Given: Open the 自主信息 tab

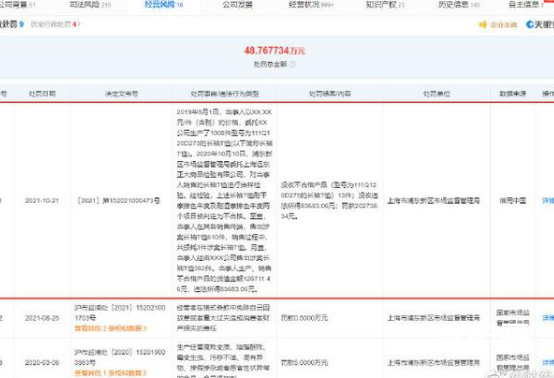Looking at the screenshot, I should [x=526, y=5].
